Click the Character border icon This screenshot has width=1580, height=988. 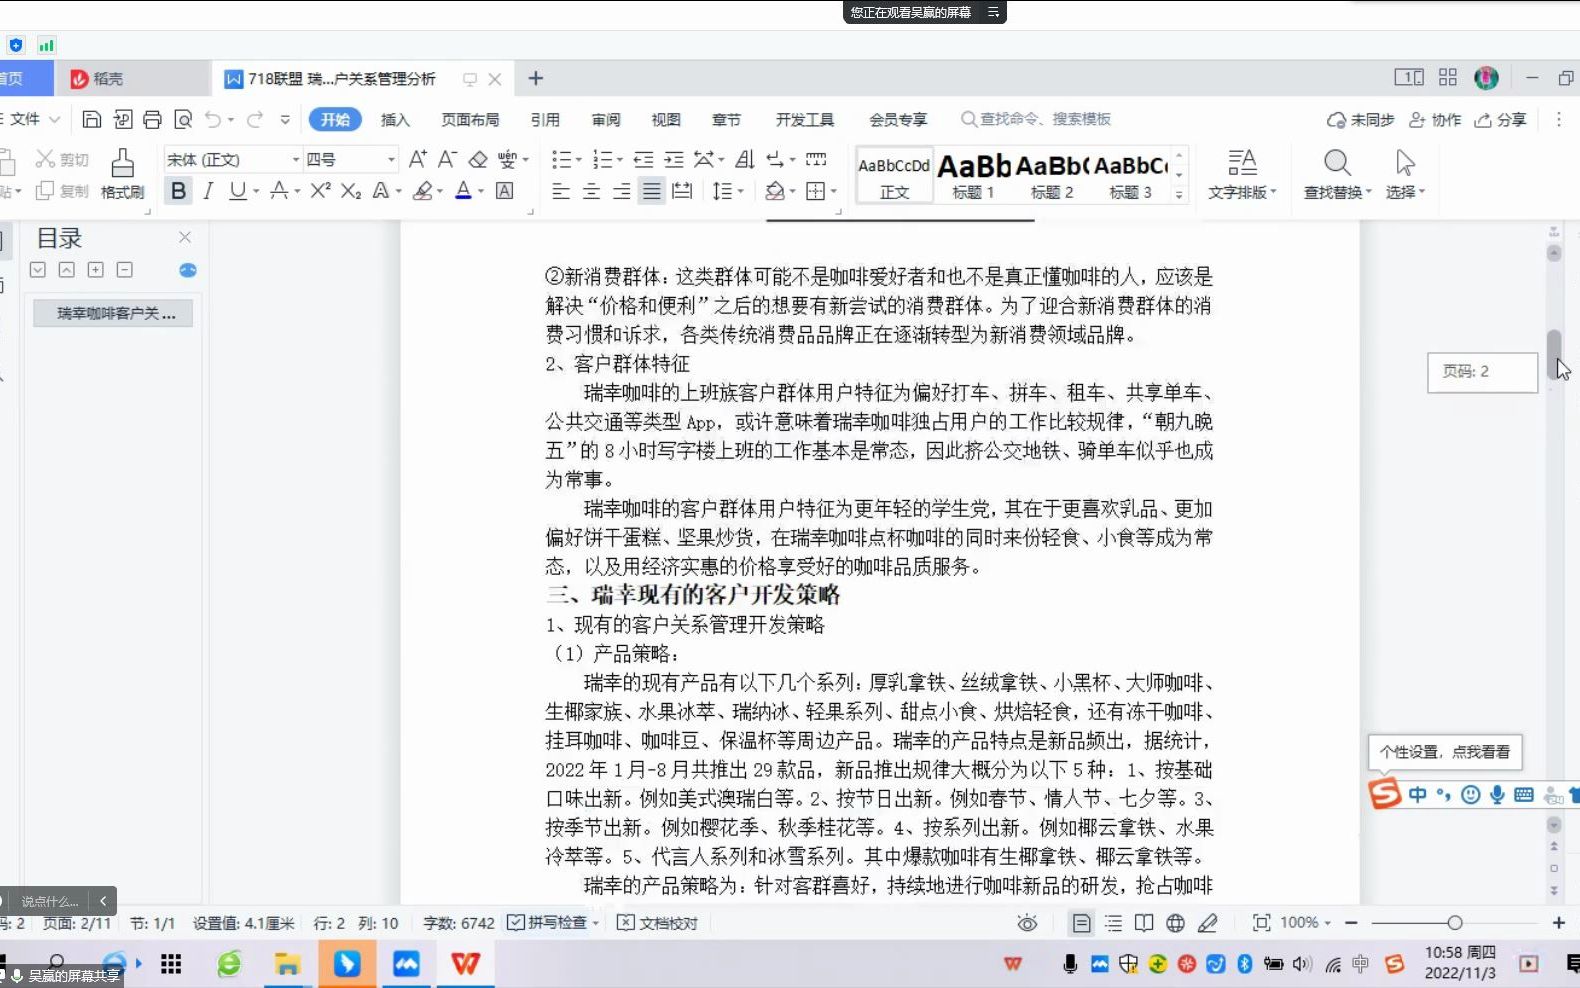[505, 190]
